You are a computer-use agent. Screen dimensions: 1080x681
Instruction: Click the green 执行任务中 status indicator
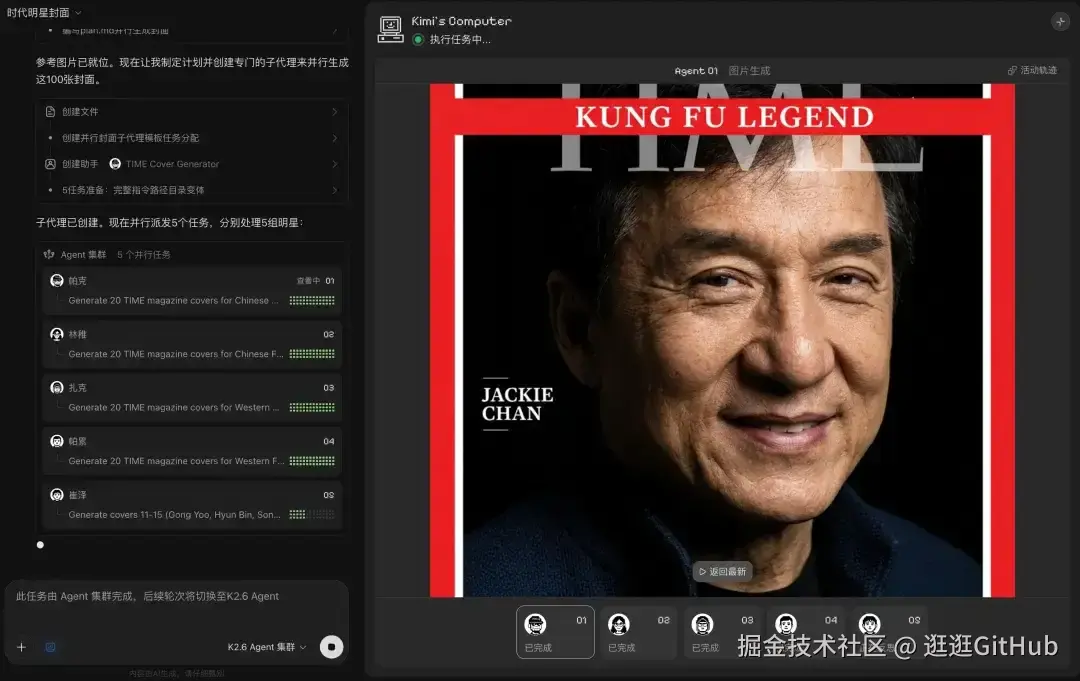point(417,40)
